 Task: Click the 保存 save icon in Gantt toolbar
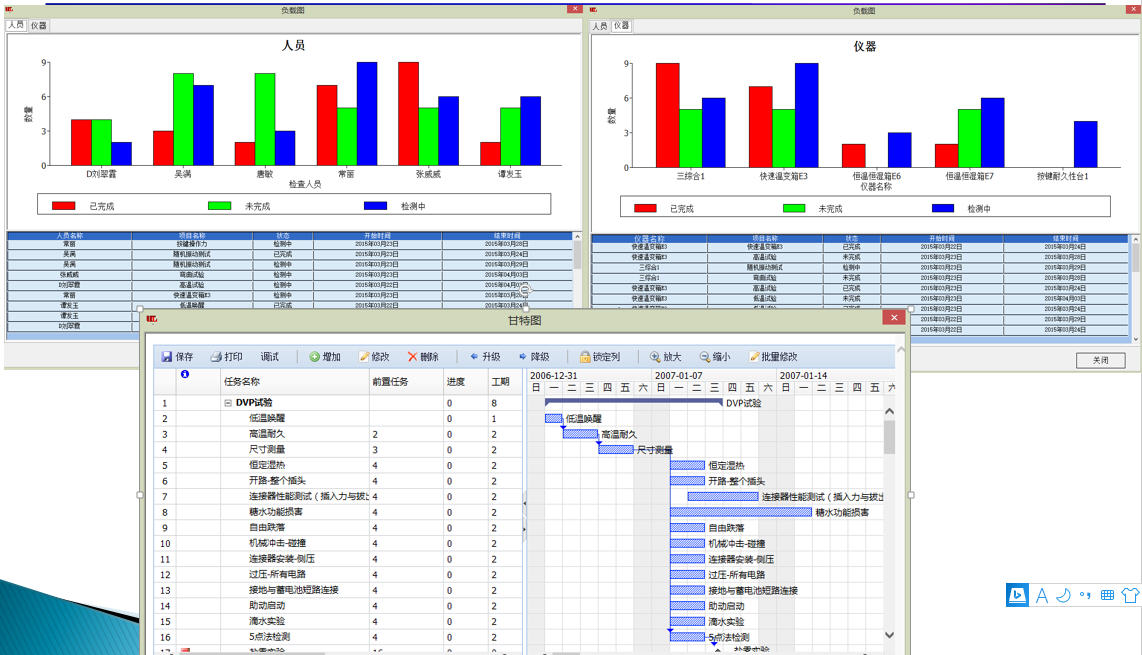click(x=167, y=357)
